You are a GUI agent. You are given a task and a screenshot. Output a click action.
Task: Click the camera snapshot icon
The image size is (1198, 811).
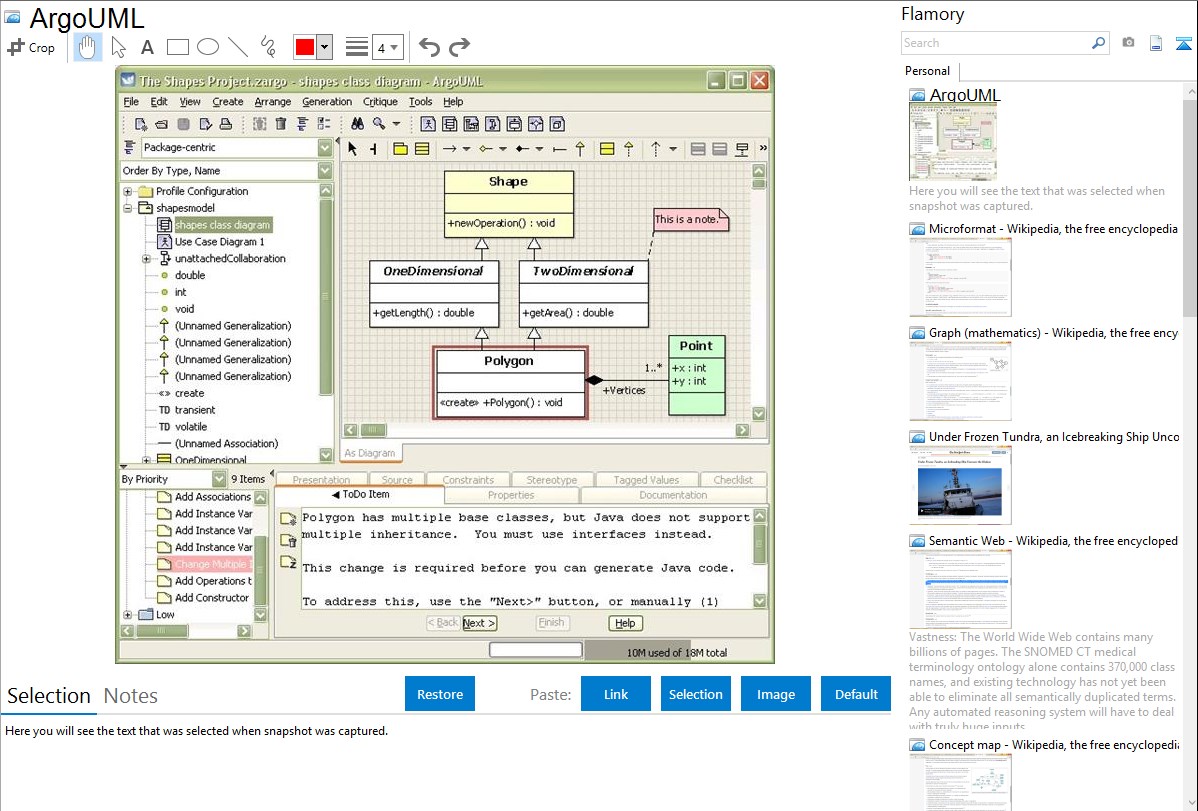1128,43
